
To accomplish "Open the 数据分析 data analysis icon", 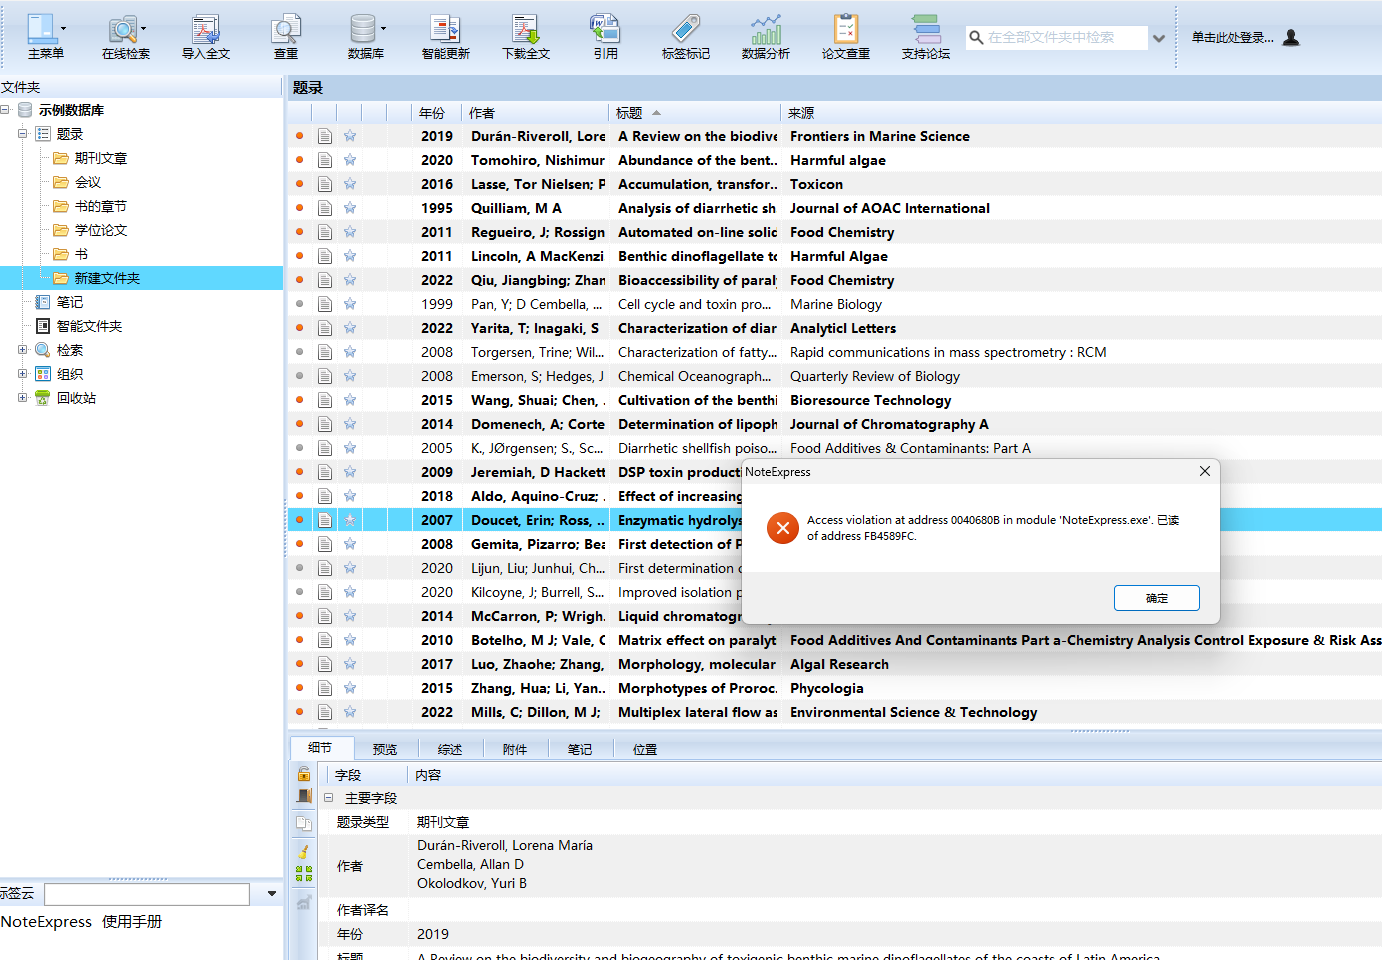I will pos(766,29).
